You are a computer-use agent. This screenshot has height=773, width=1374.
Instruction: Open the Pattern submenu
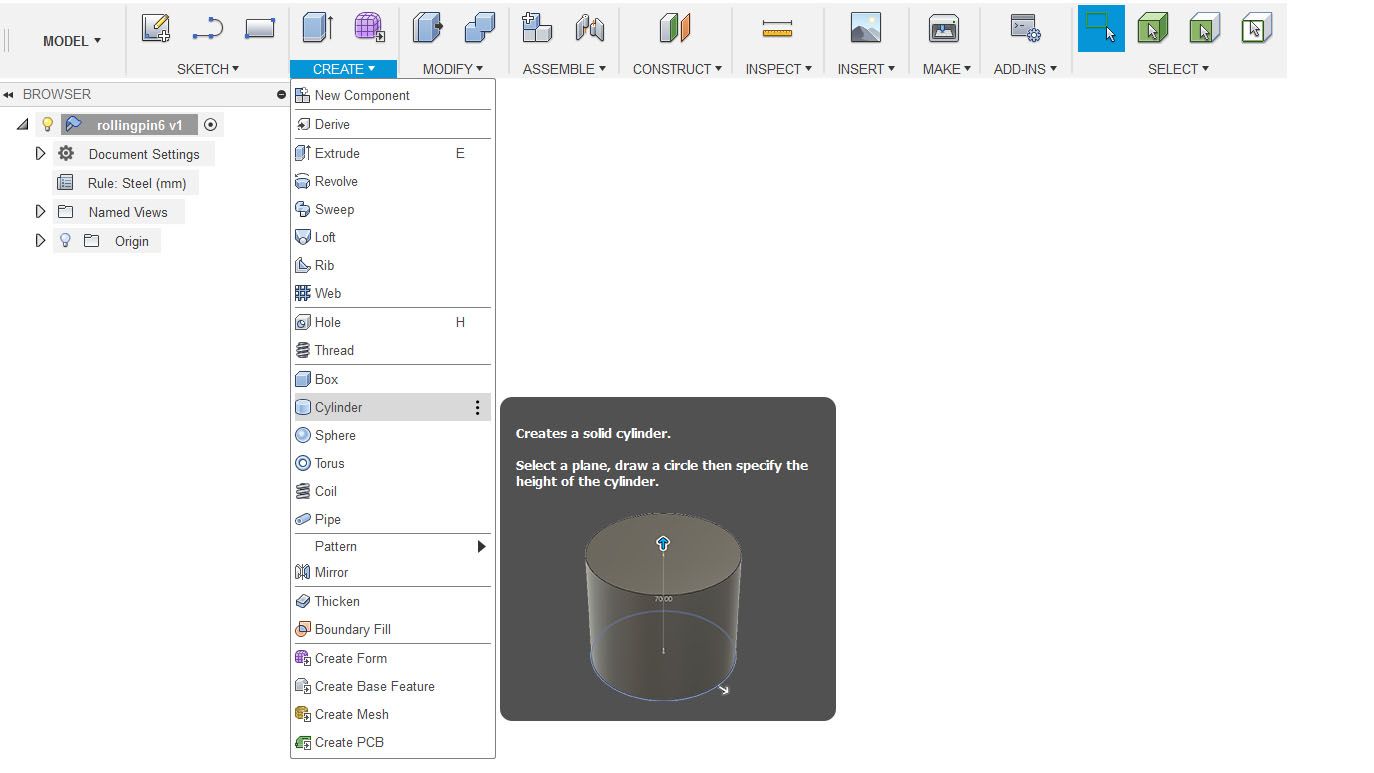(x=392, y=546)
